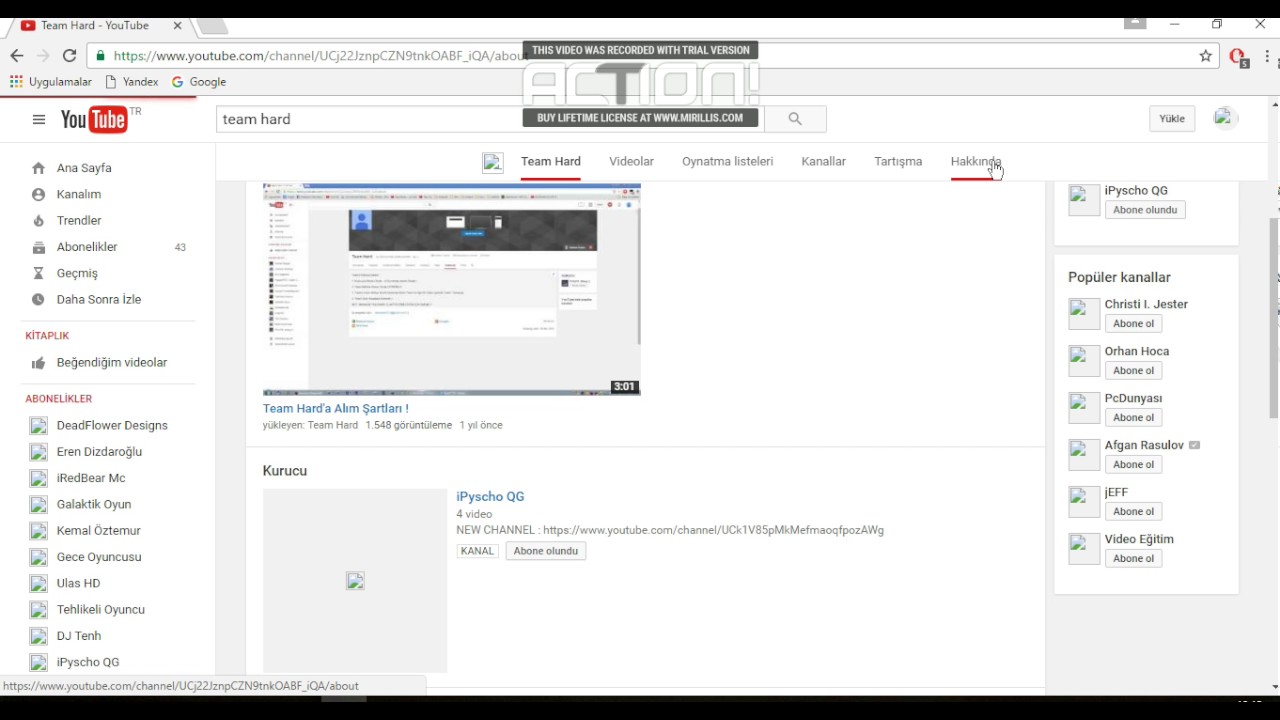Subscribe to Afgan Rasulov
The image size is (1280, 720).
[1133, 464]
